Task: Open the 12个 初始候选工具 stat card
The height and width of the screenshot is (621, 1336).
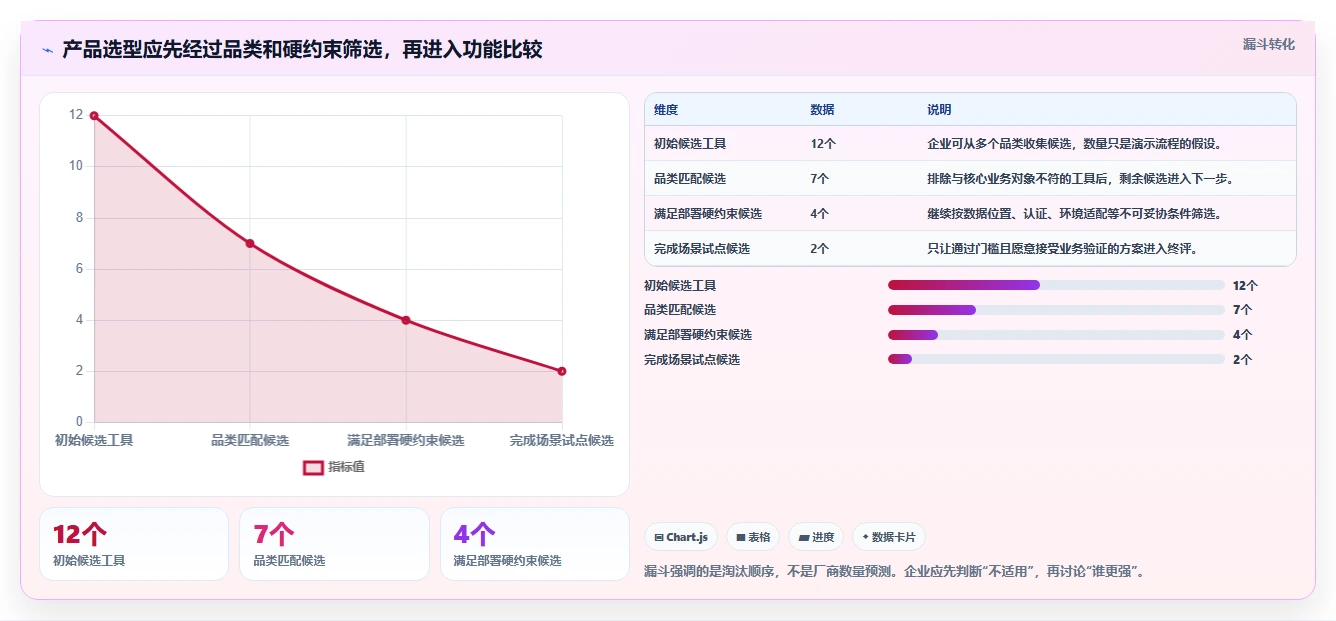Action: pyautogui.click(x=134, y=544)
